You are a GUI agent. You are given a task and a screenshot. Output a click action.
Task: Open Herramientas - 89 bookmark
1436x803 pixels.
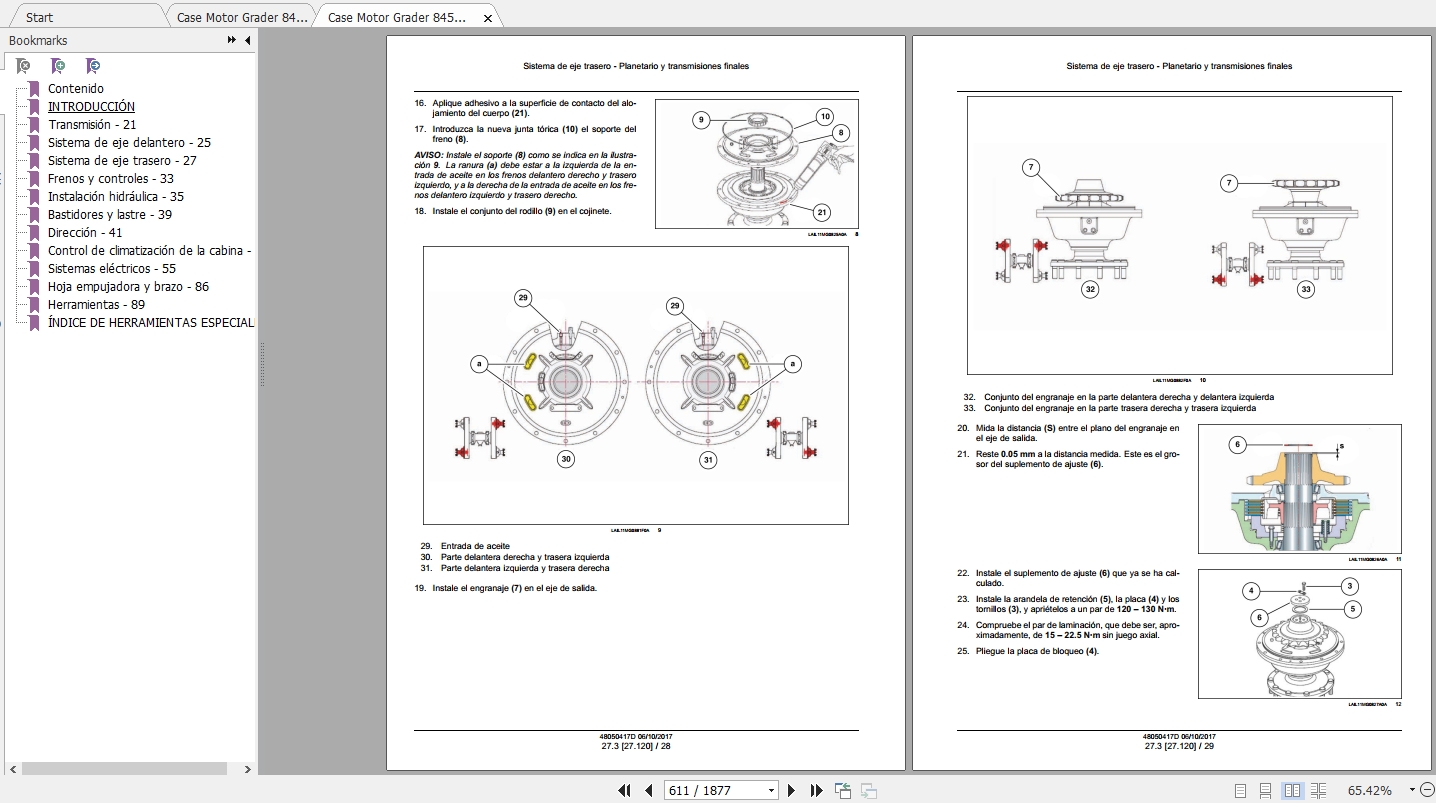[96, 304]
